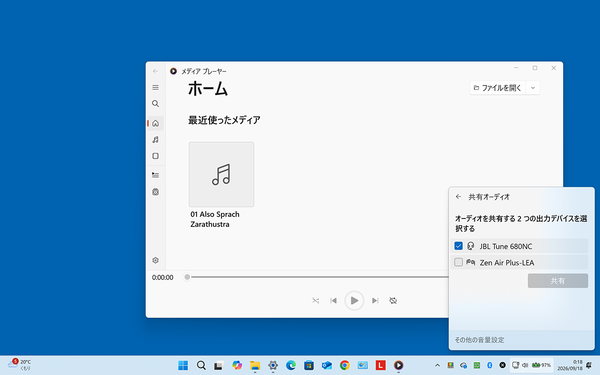The image size is (600, 375).
Task: Click the Bluetooth tray icon
Action: click(489, 365)
